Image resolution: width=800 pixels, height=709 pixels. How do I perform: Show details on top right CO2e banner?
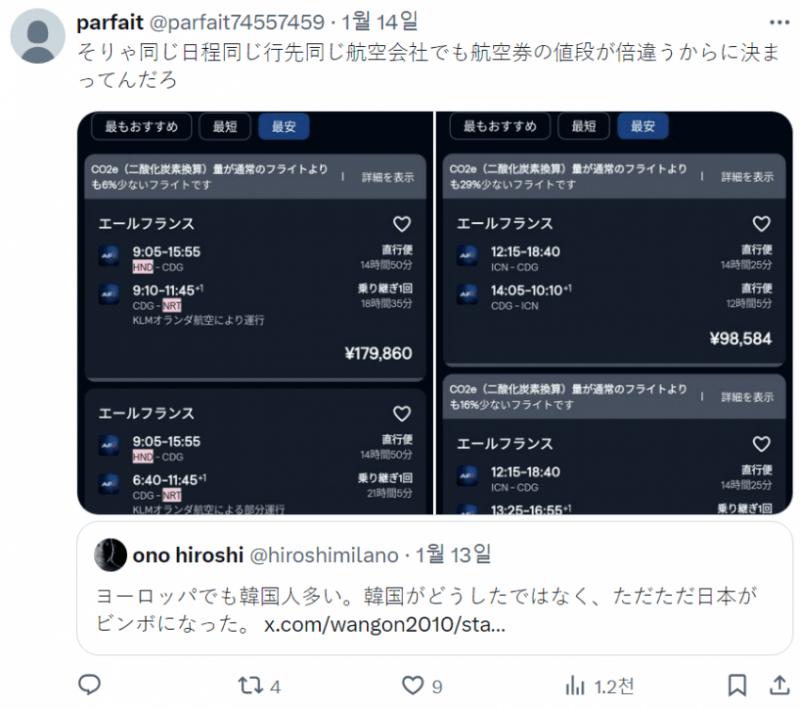coord(747,176)
